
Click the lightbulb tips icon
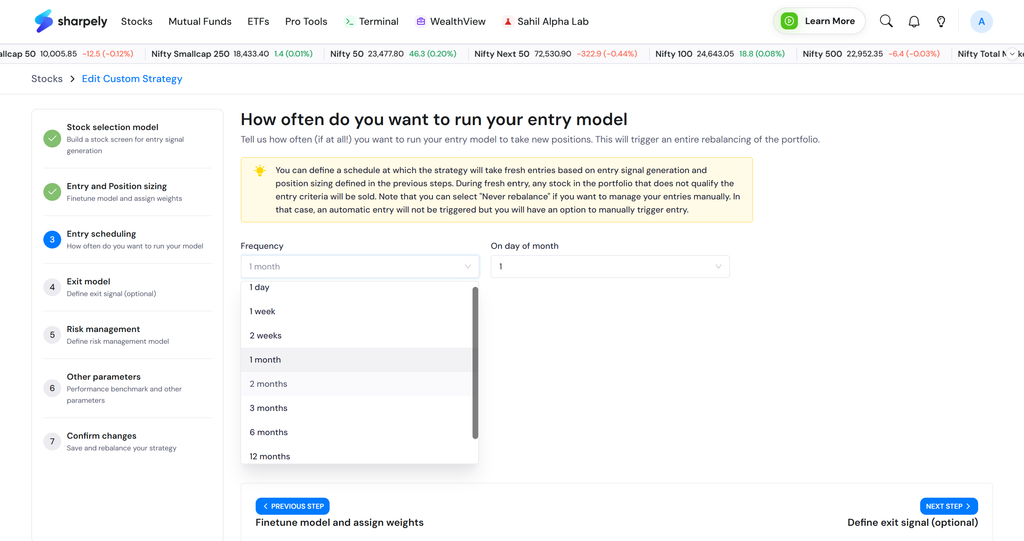941,22
